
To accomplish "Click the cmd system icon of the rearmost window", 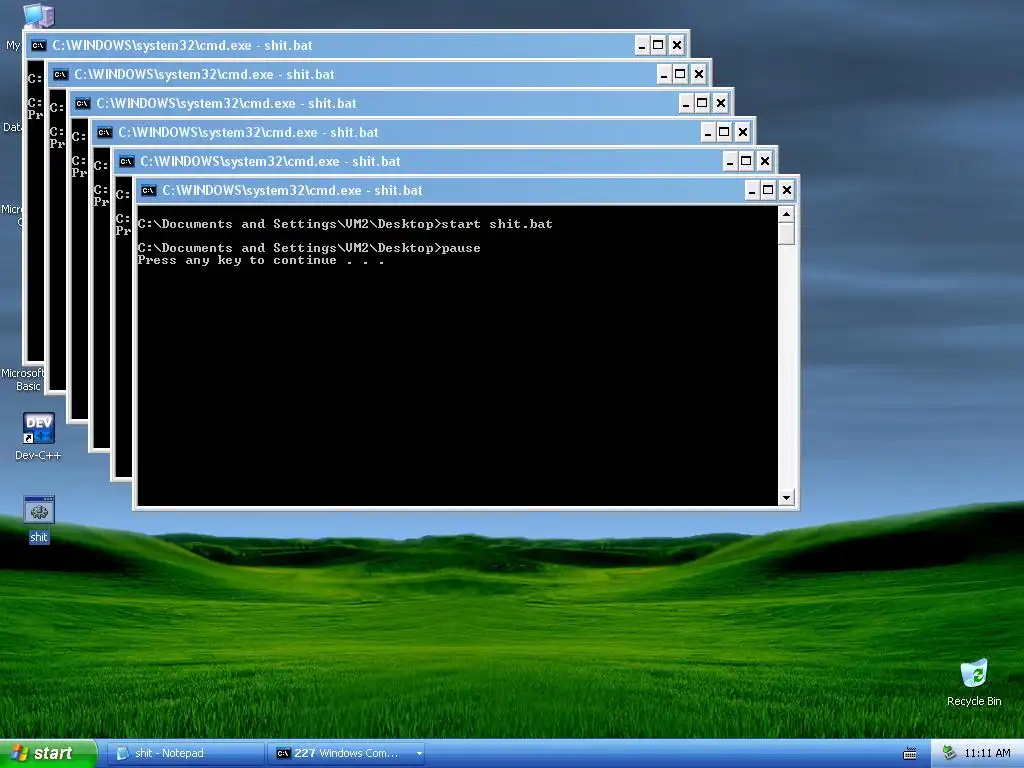I will pyautogui.click(x=39, y=46).
